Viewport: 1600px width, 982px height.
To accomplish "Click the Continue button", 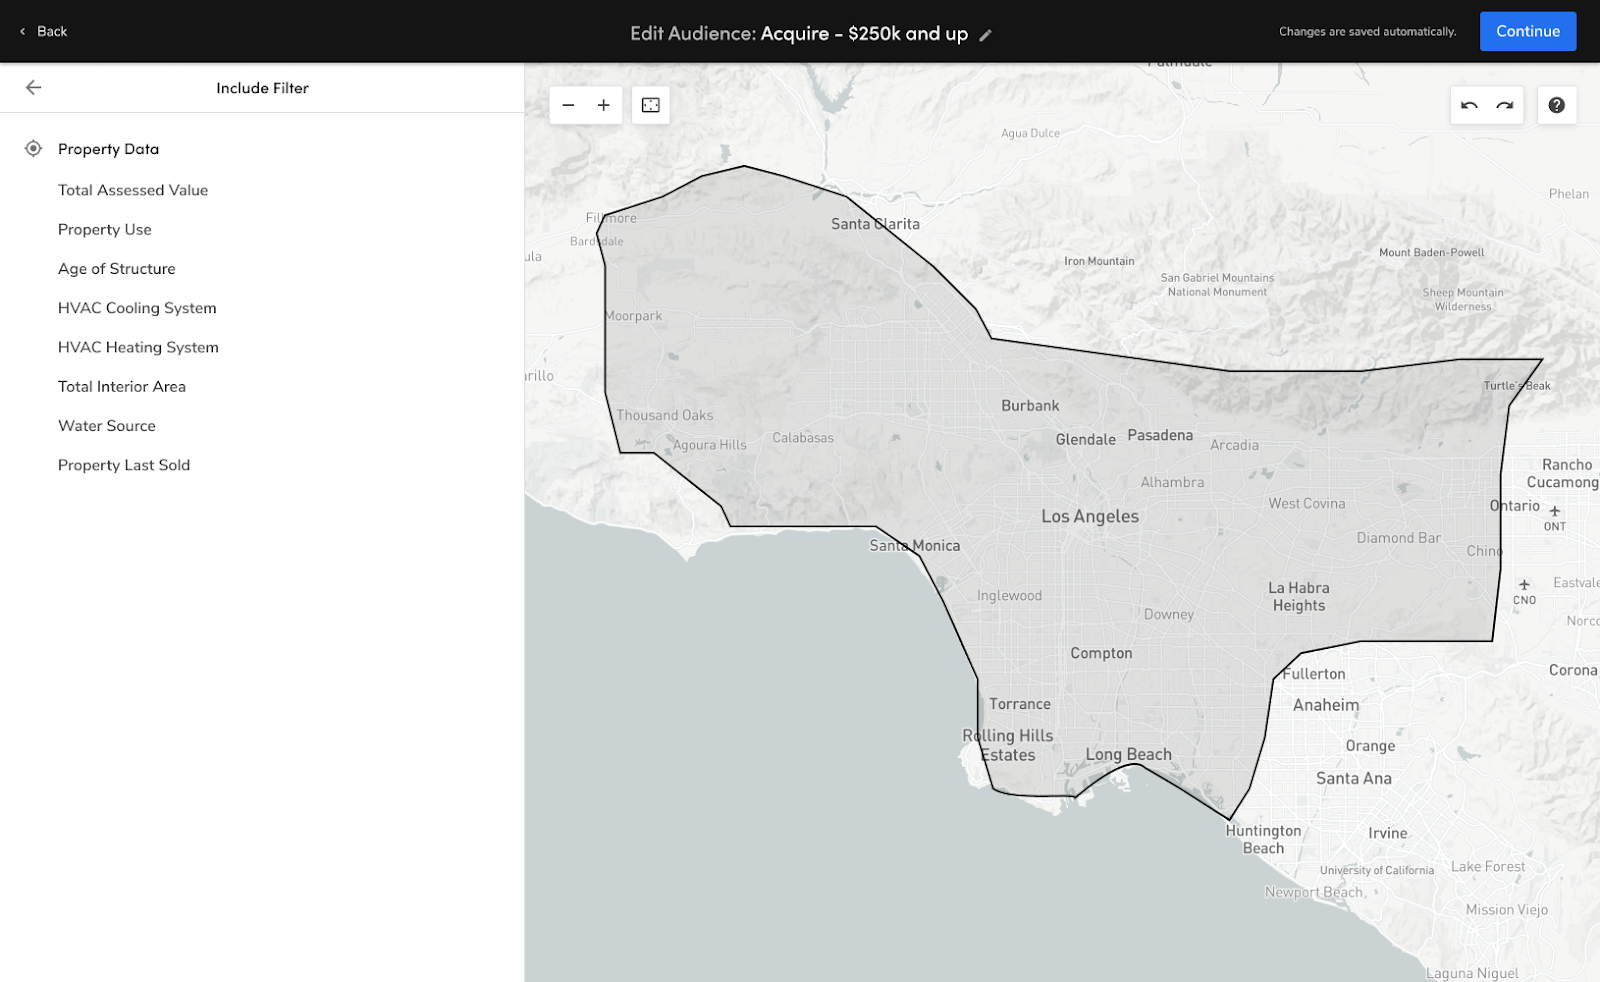I will [x=1527, y=31].
